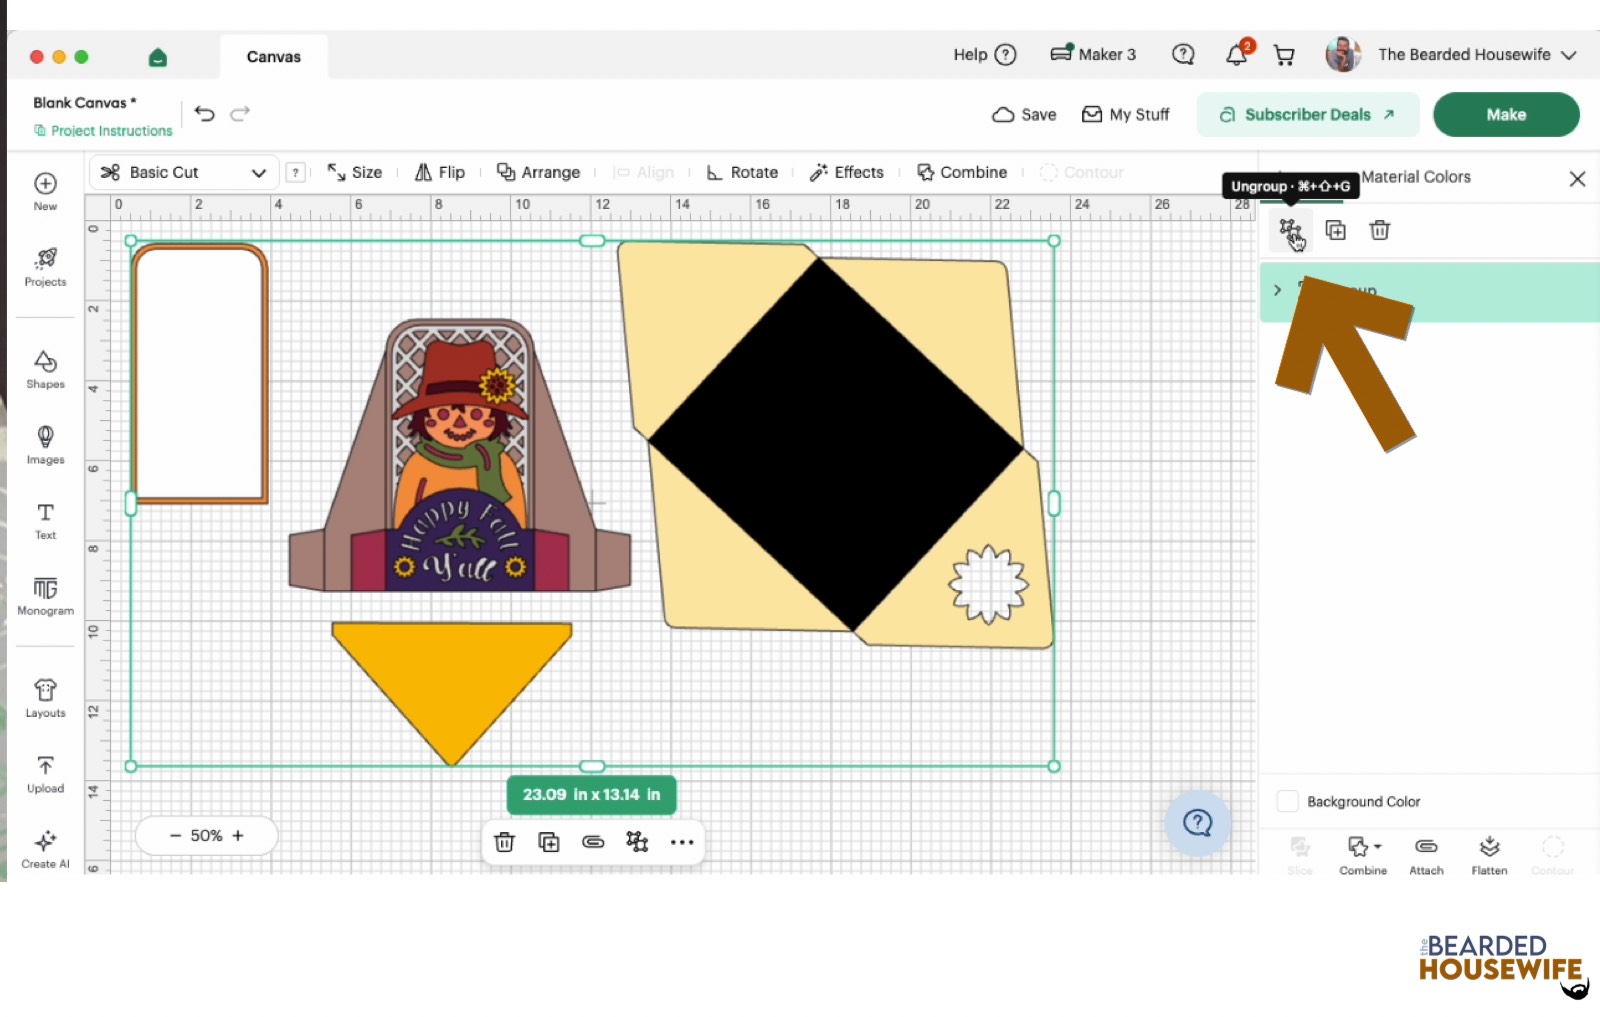
Task: Open the Rotate options in edit bar
Action: (742, 172)
